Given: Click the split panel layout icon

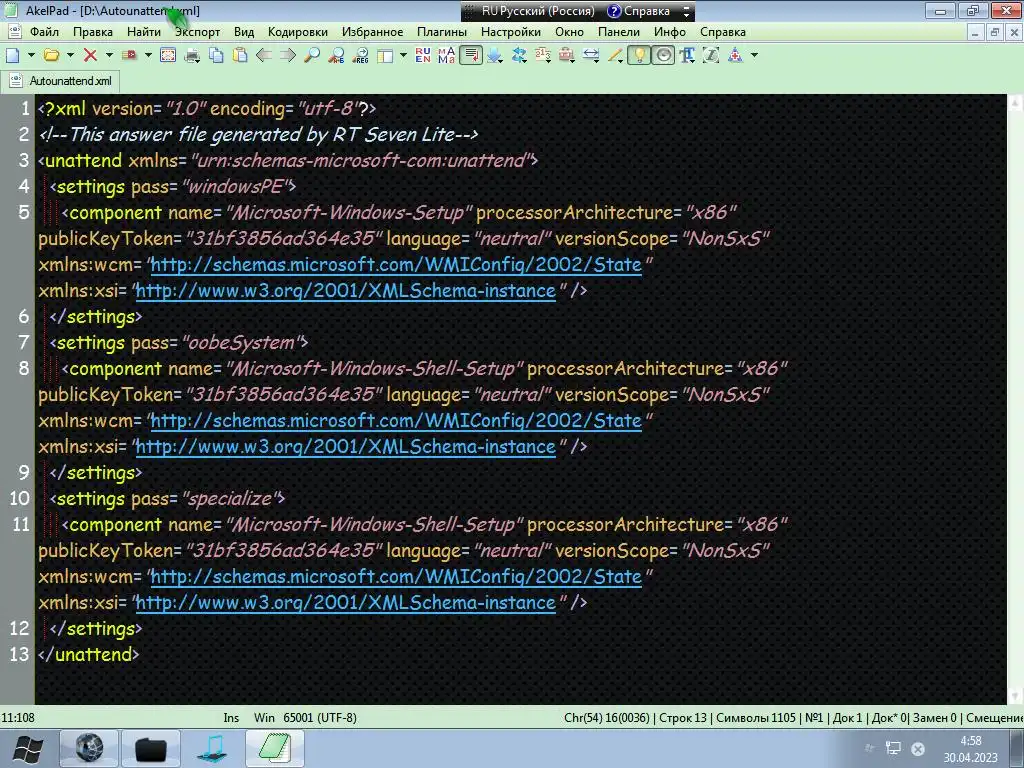Looking at the screenshot, I should click(385, 56).
